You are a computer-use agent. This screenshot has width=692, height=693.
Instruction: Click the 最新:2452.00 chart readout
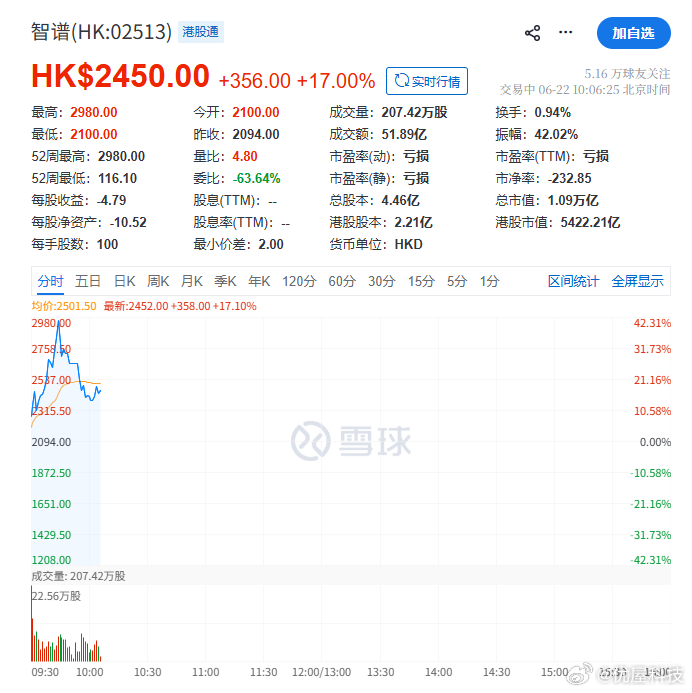click(x=180, y=306)
